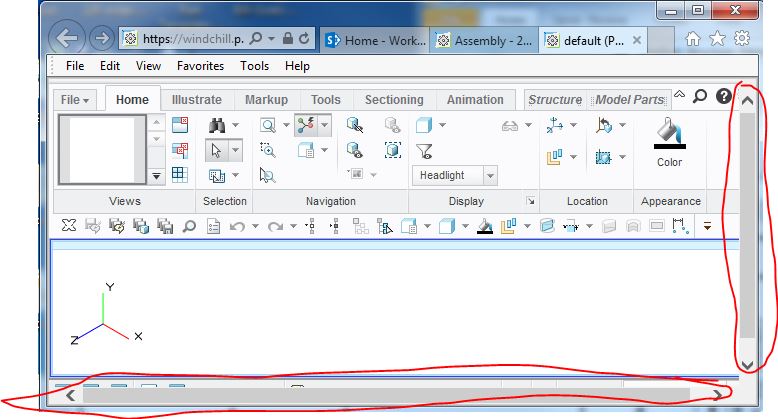Click the checklist document icon in quick toolbar
Screen dimensions: 778x419
click(213, 226)
